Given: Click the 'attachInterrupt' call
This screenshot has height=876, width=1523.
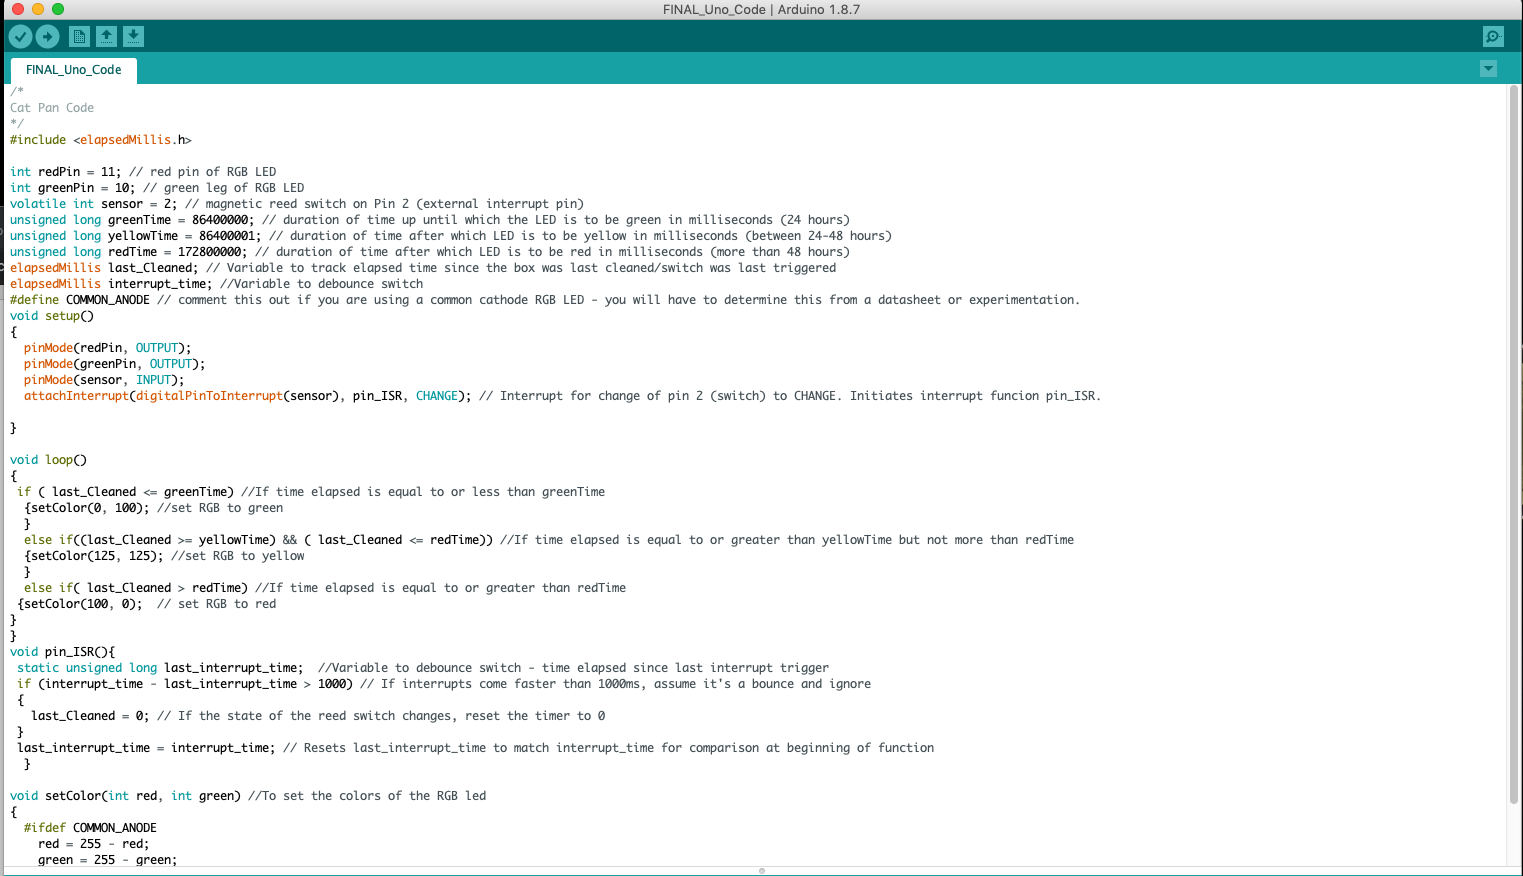Looking at the screenshot, I should pos(248,396).
